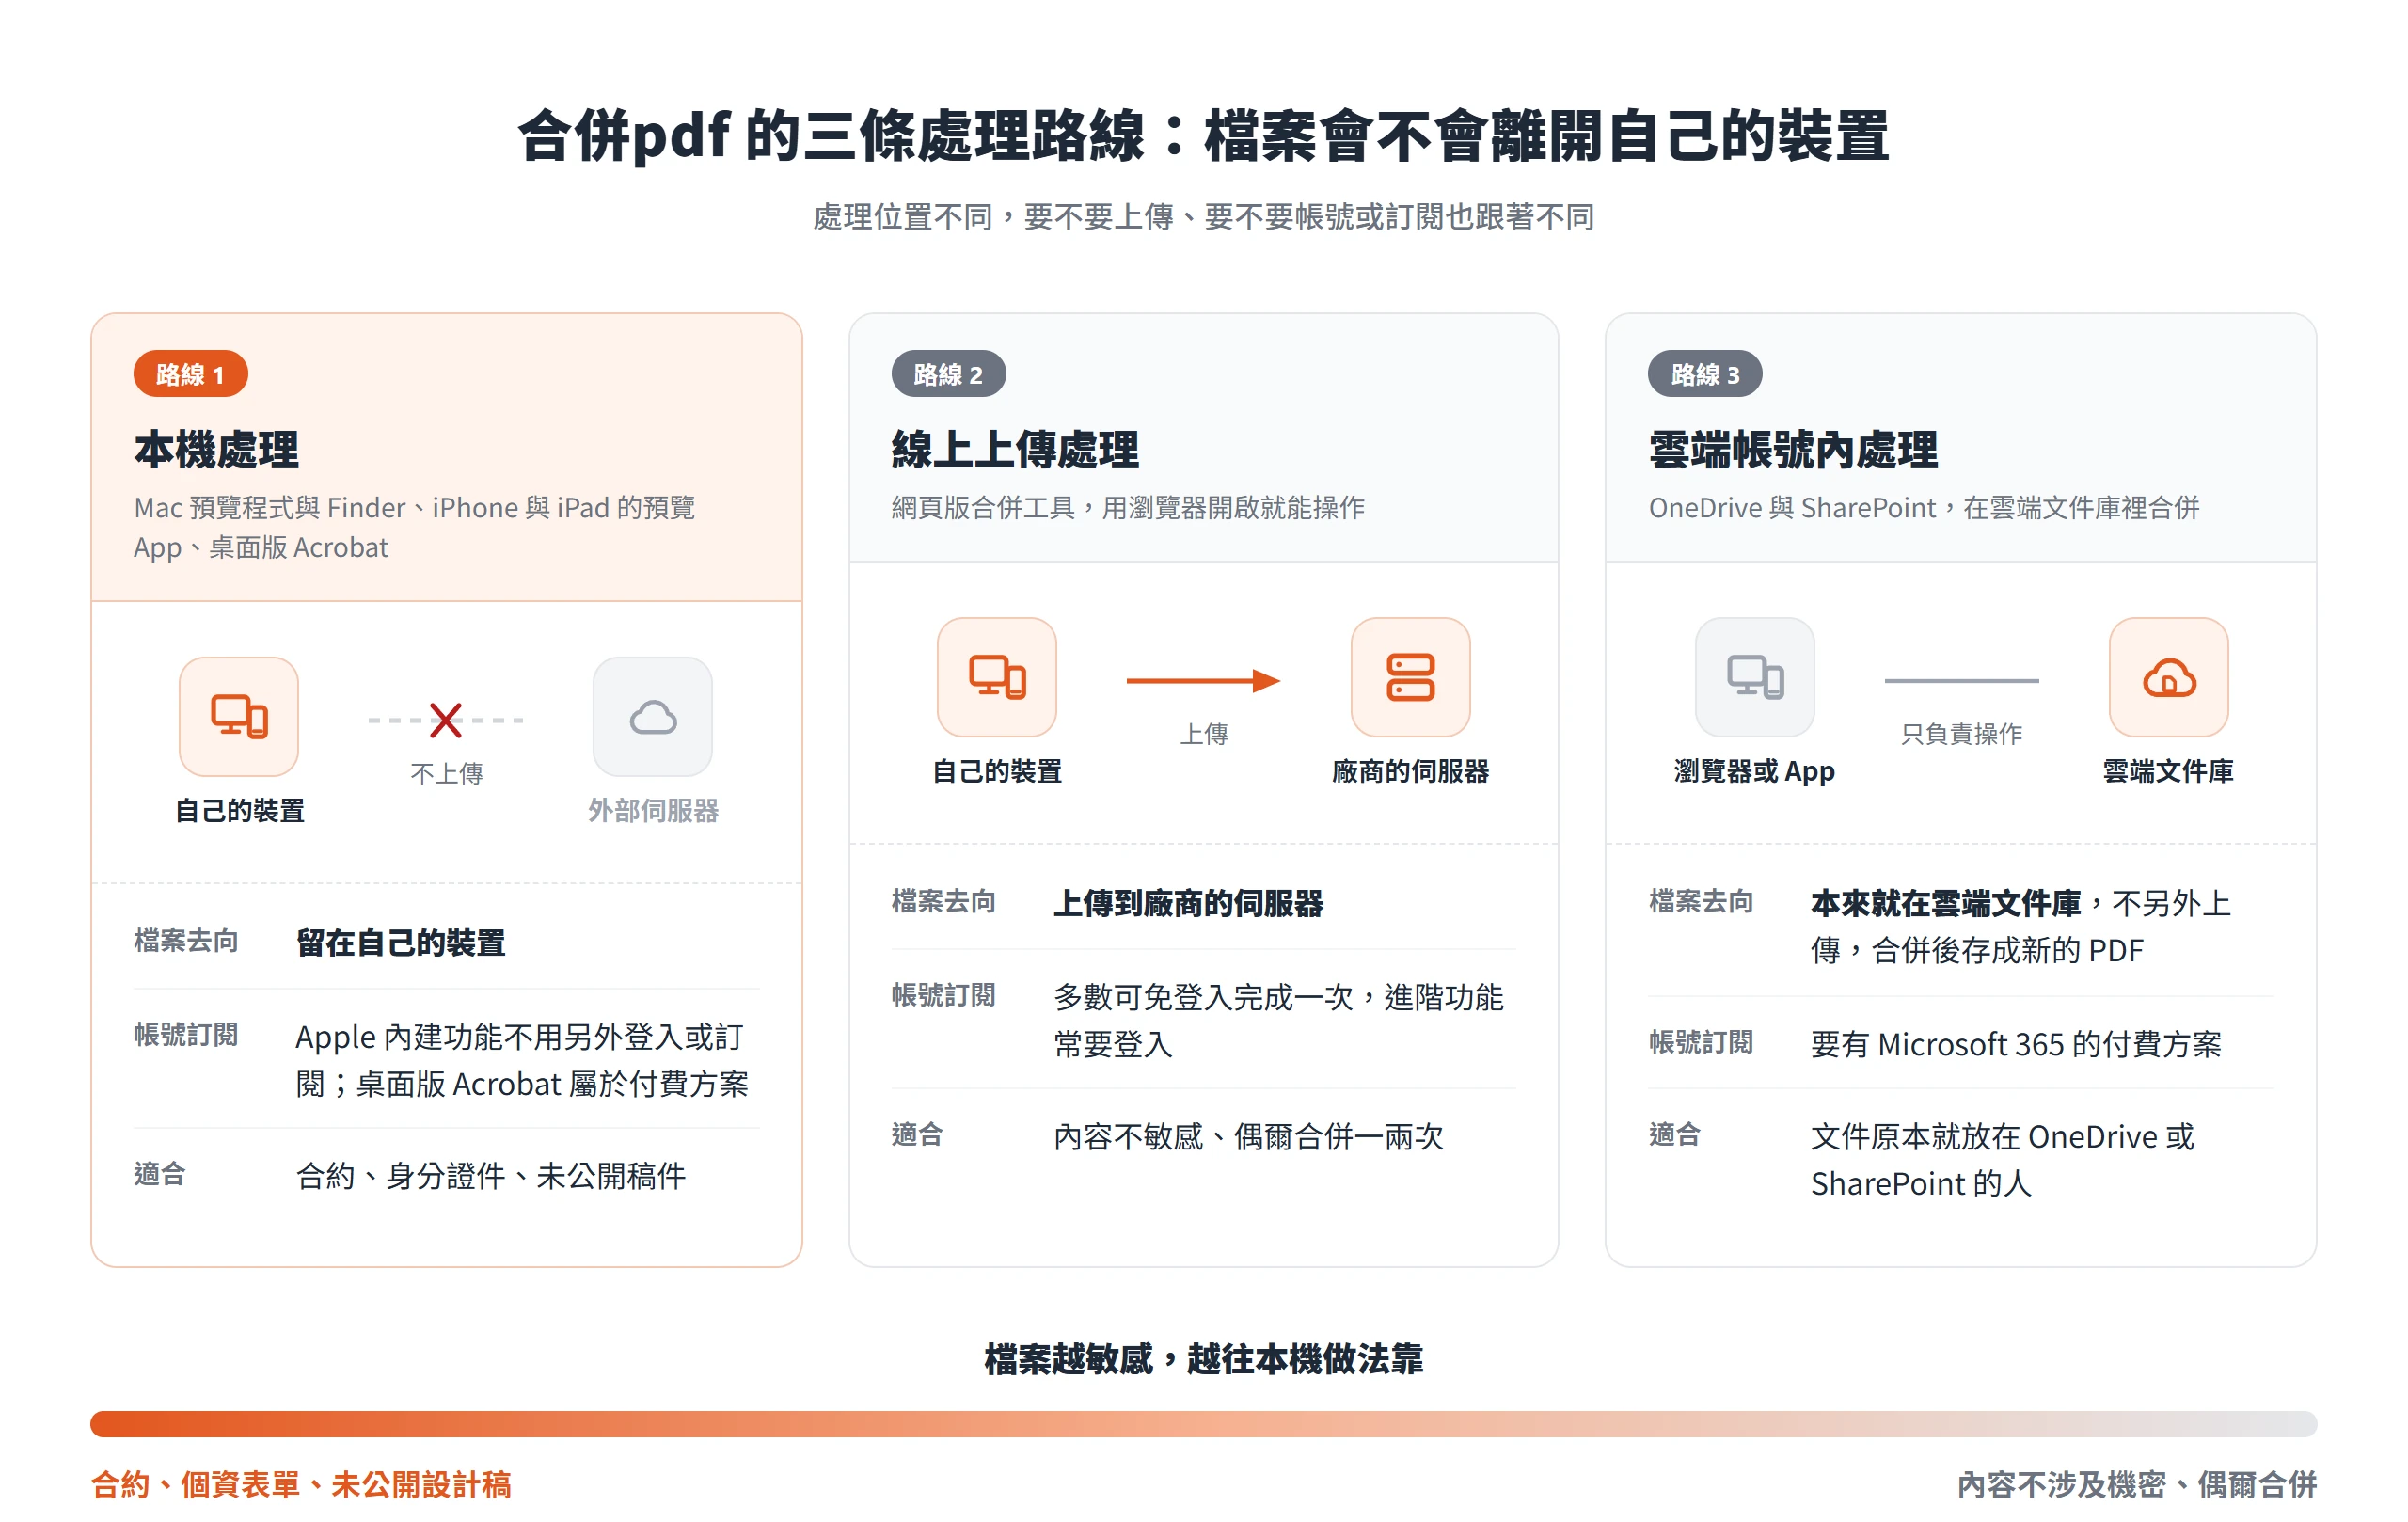Click the label 廠商的伺服器
The height and width of the screenshot is (1522, 2408).
[1411, 772]
